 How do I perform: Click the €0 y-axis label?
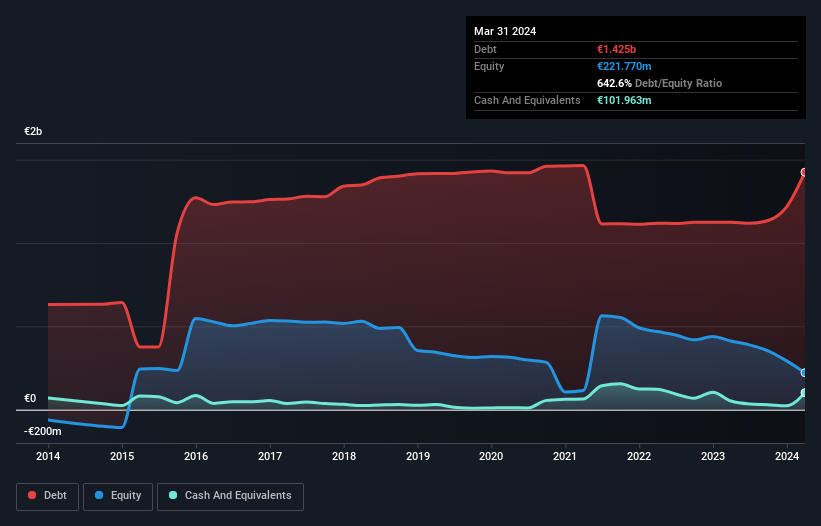pyautogui.click(x=30, y=398)
